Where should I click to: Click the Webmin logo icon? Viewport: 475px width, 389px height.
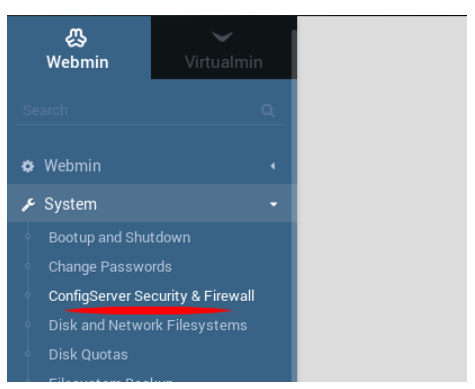point(76,38)
